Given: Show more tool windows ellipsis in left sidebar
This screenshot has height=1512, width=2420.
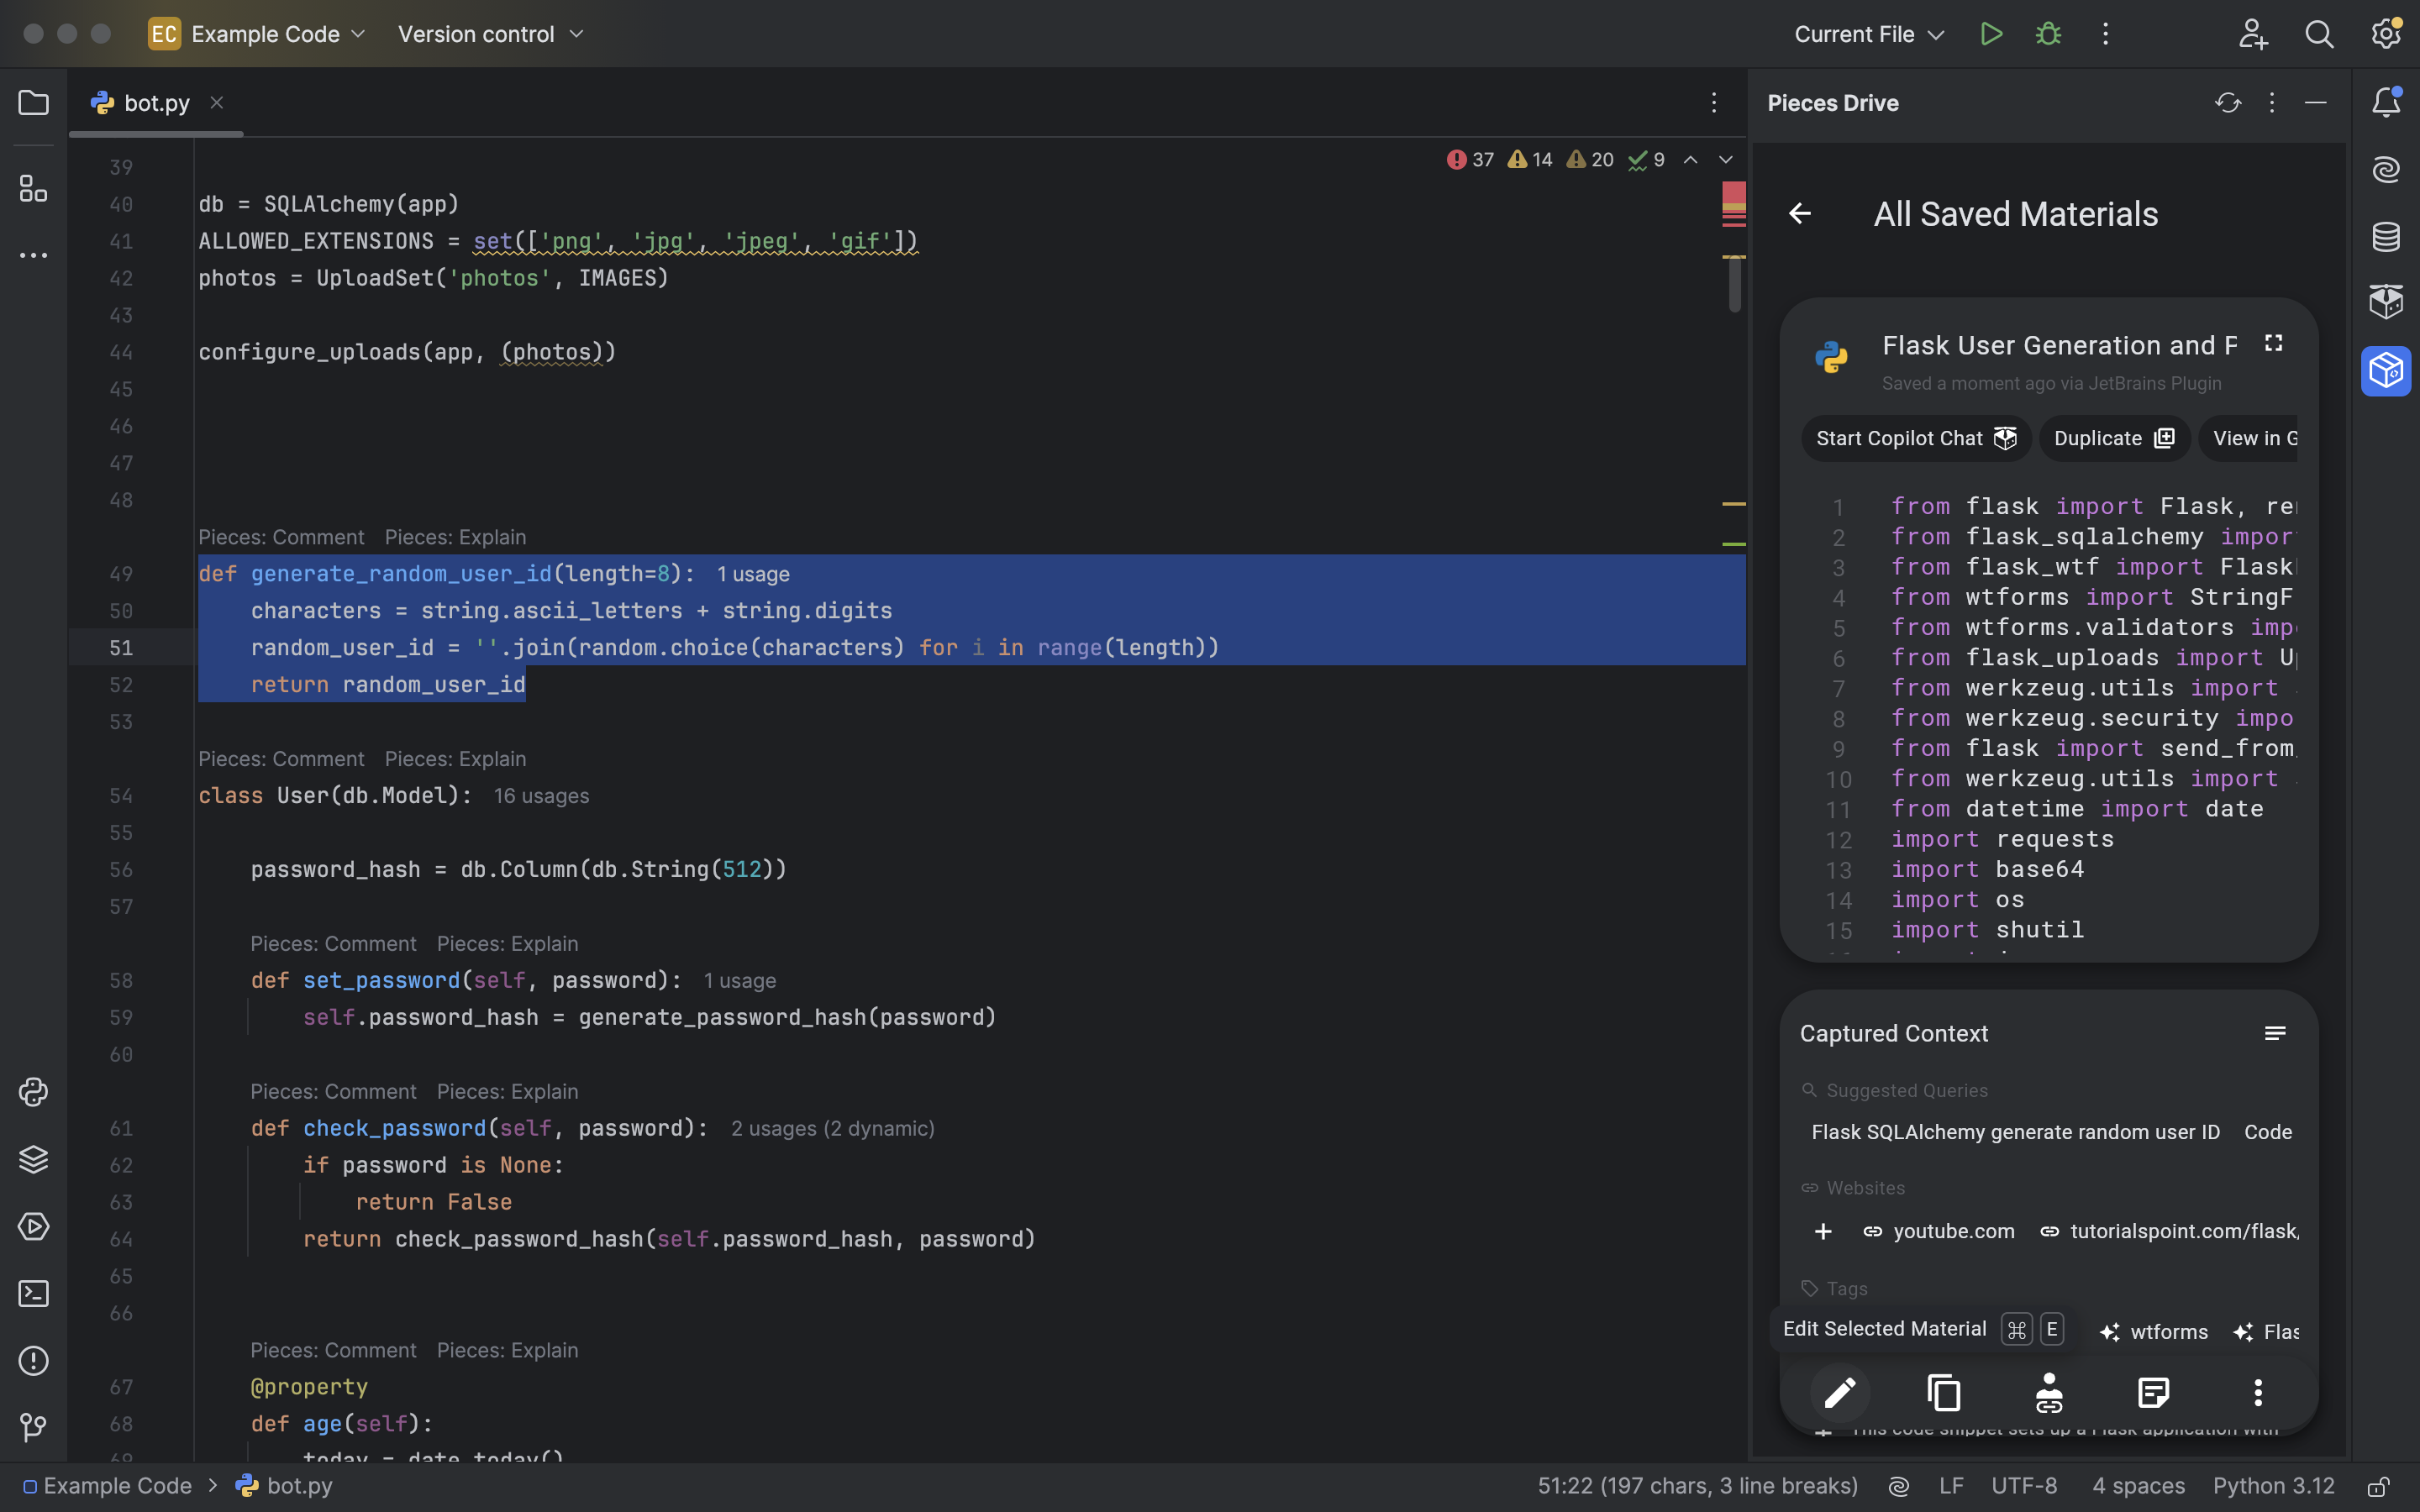Looking at the screenshot, I should point(33,256).
